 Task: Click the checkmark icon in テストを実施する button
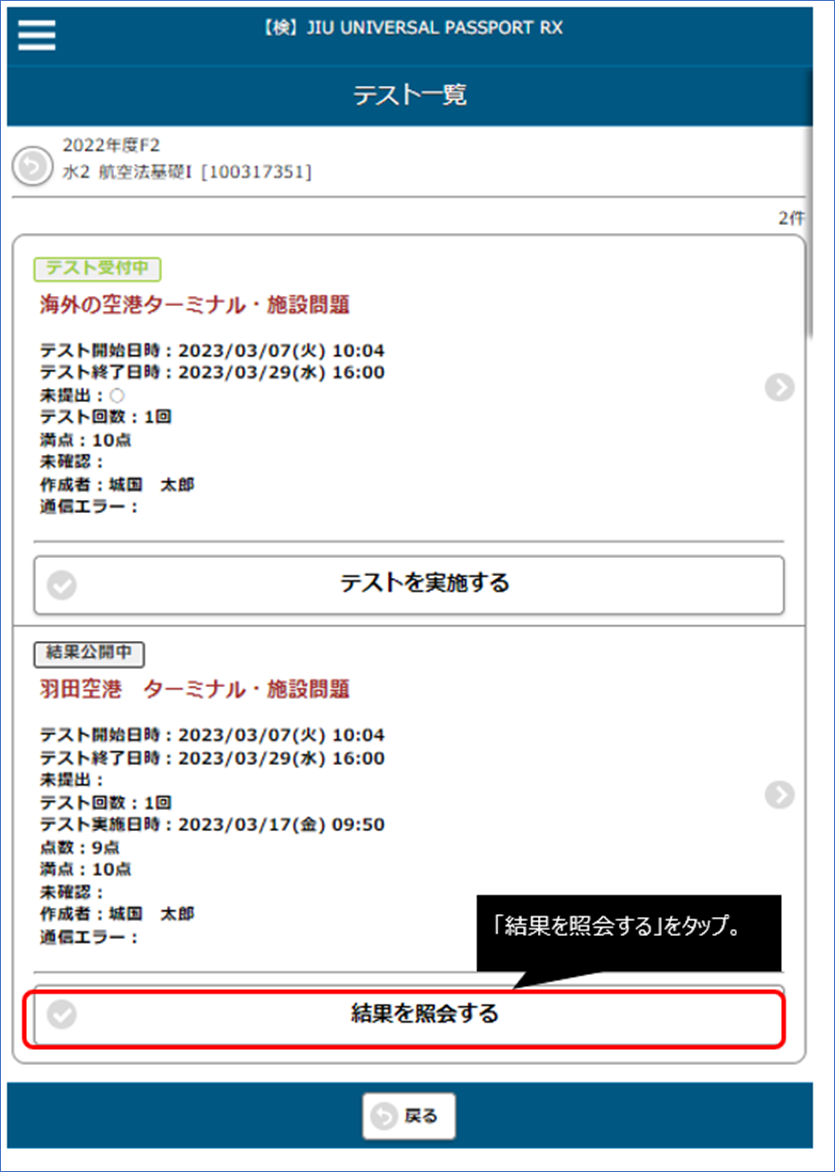(x=62, y=585)
